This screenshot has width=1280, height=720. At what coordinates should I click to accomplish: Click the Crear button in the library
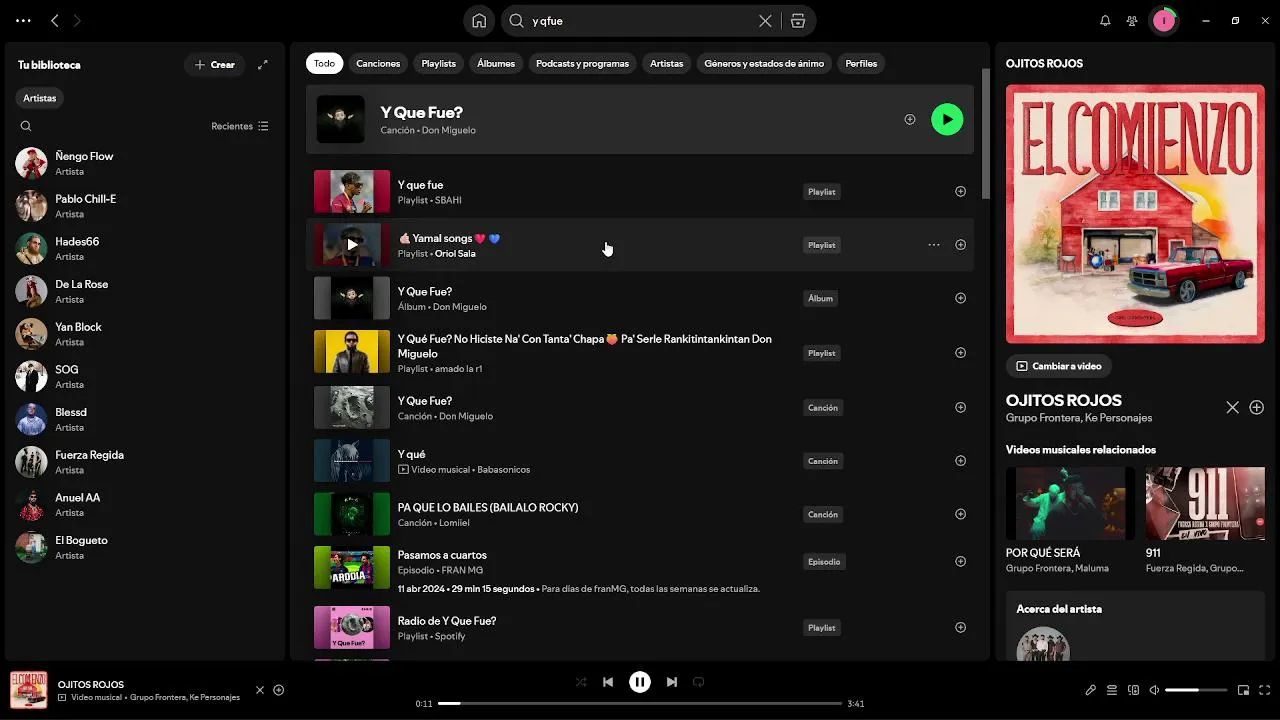(x=215, y=65)
